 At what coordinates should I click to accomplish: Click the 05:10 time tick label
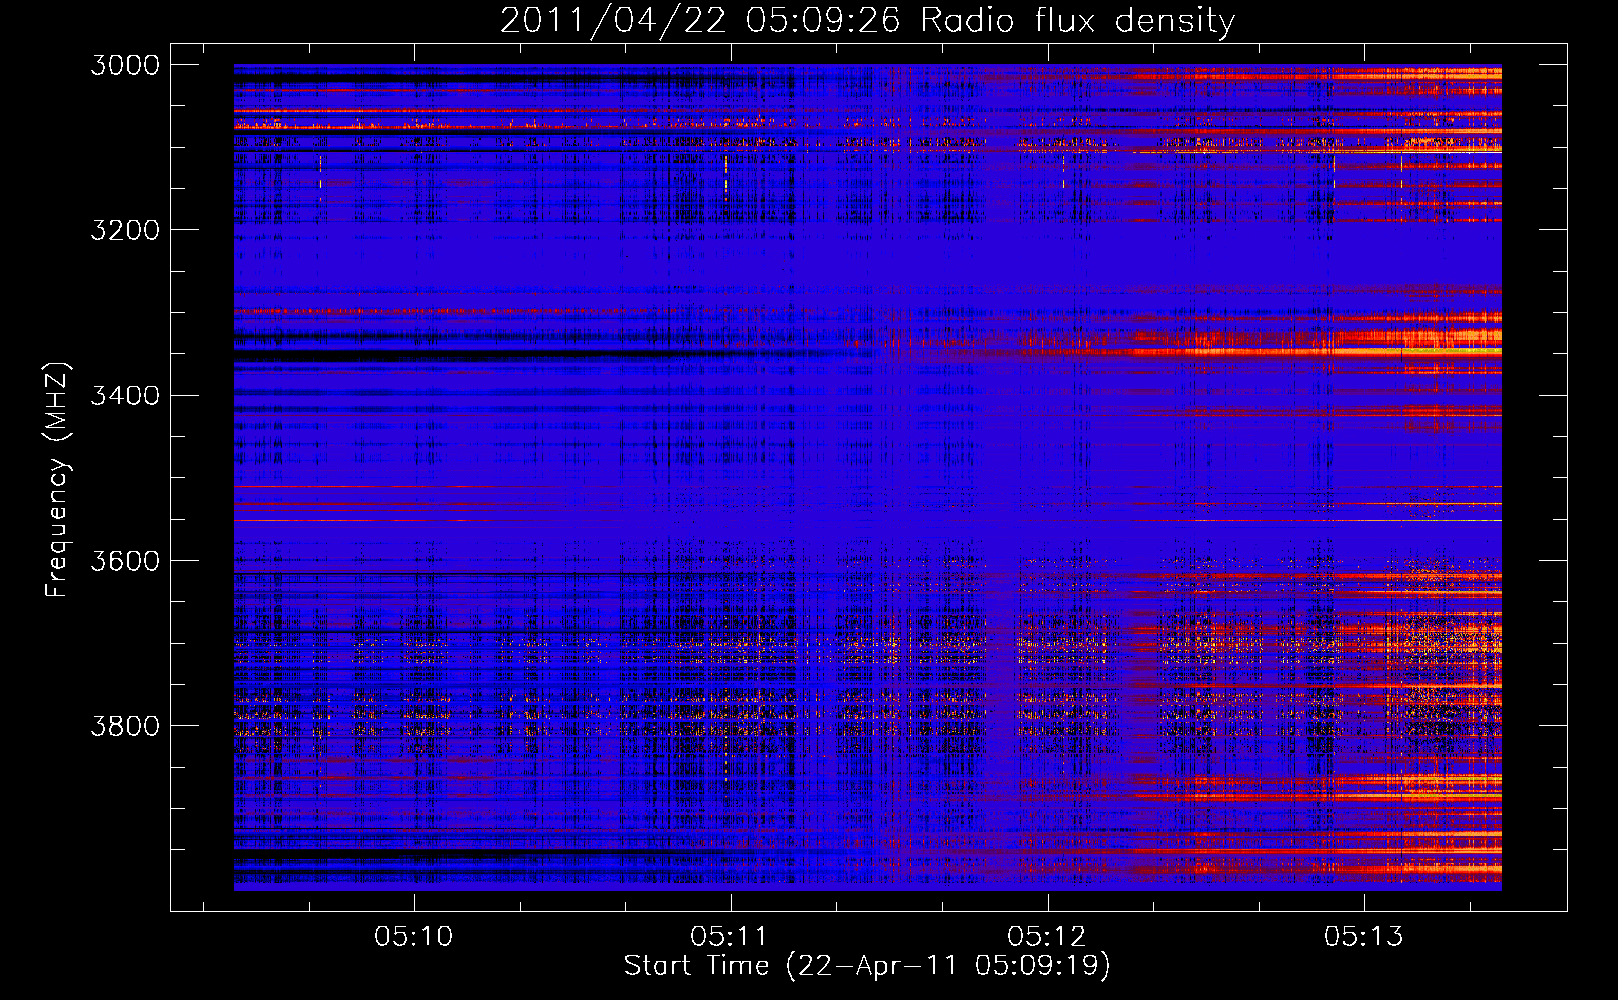(x=414, y=936)
